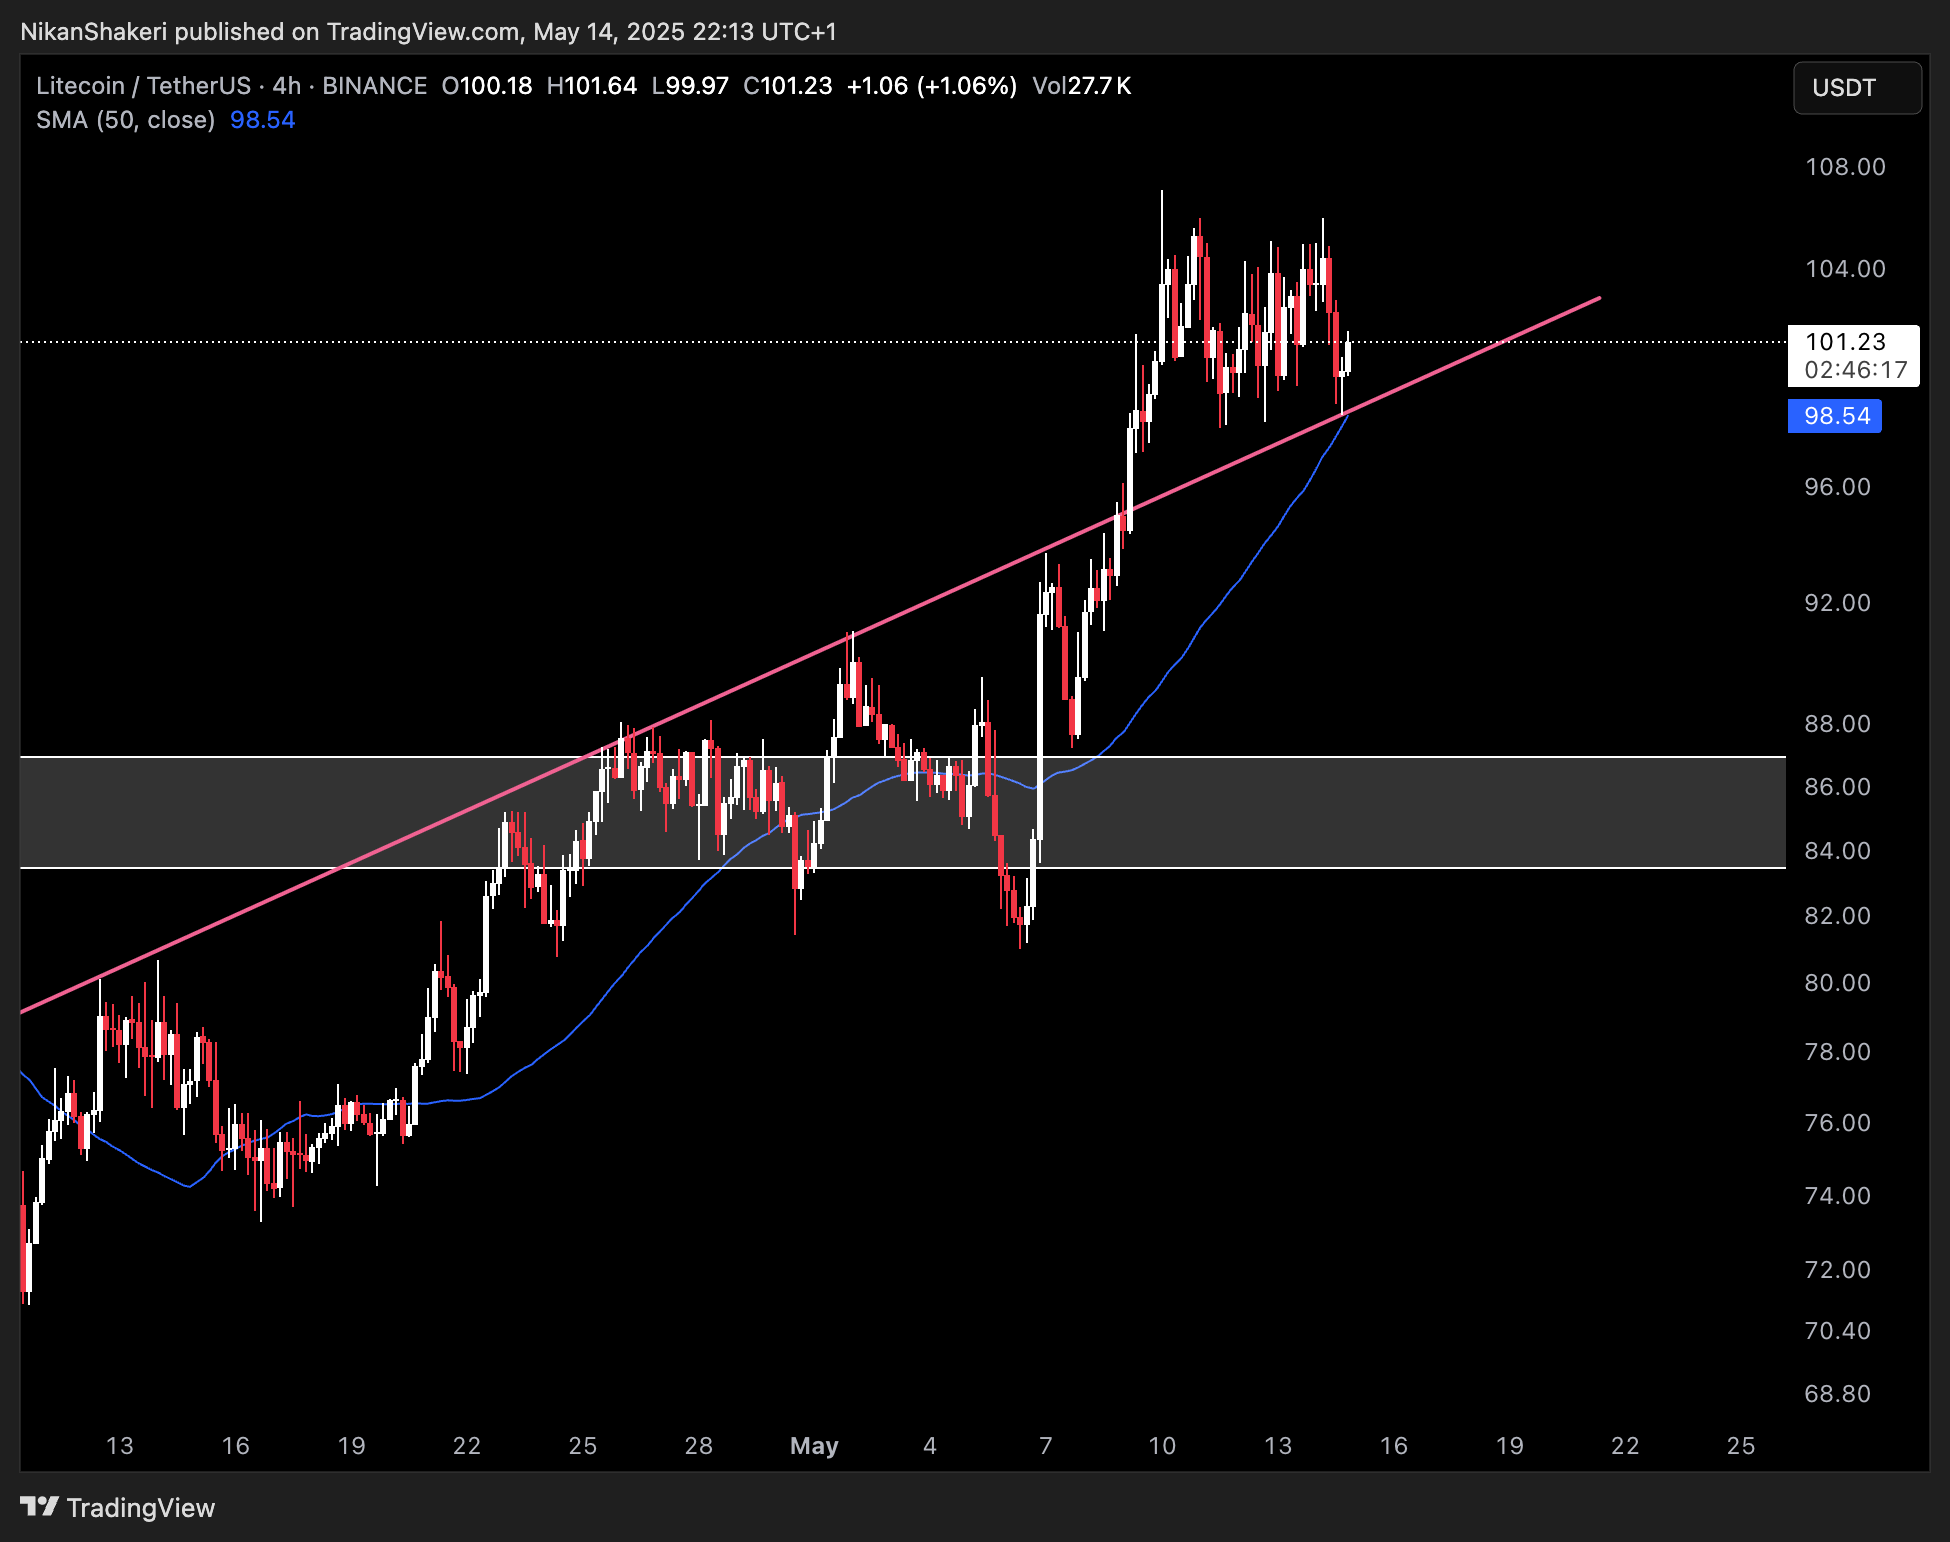Click the 108.00 price axis label
Viewport: 1950px width, 1542px height.
[1845, 167]
